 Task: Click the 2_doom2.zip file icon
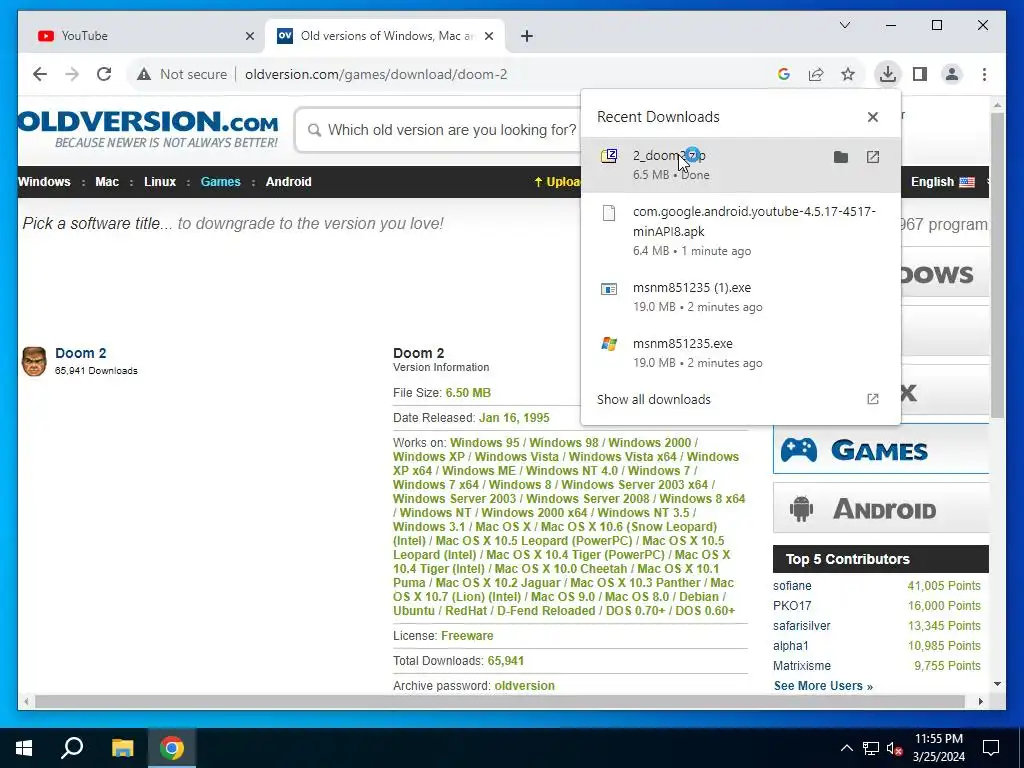click(609, 155)
